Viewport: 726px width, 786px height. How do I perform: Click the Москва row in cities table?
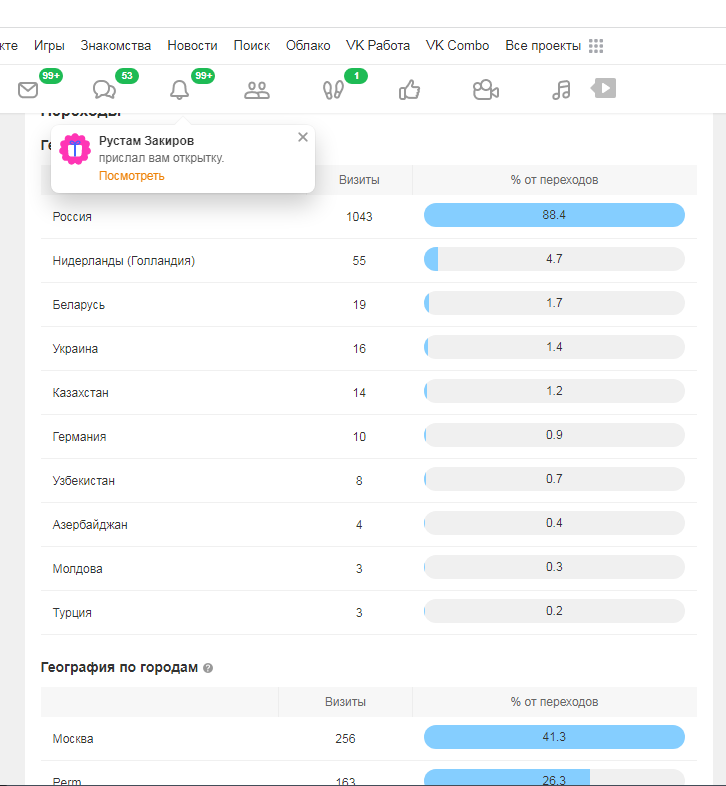coord(73,739)
